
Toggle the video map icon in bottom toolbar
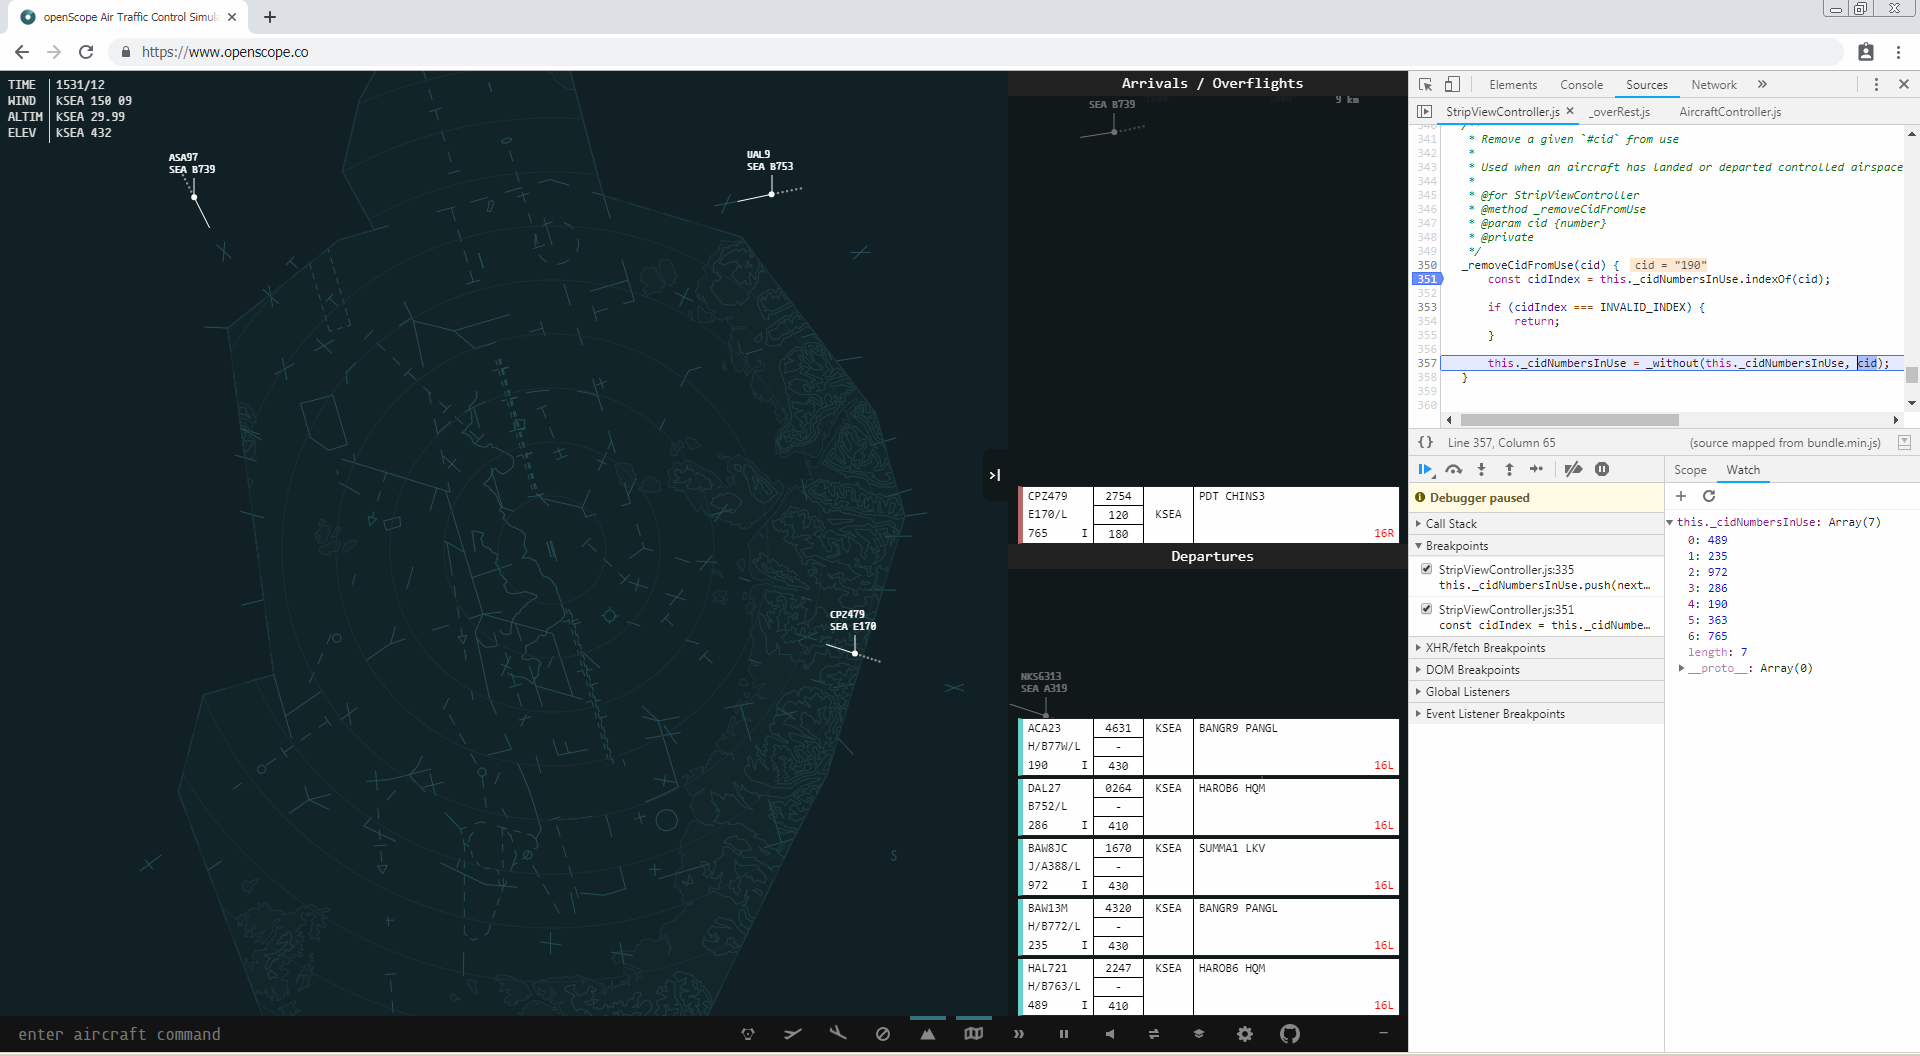tap(974, 1034)
